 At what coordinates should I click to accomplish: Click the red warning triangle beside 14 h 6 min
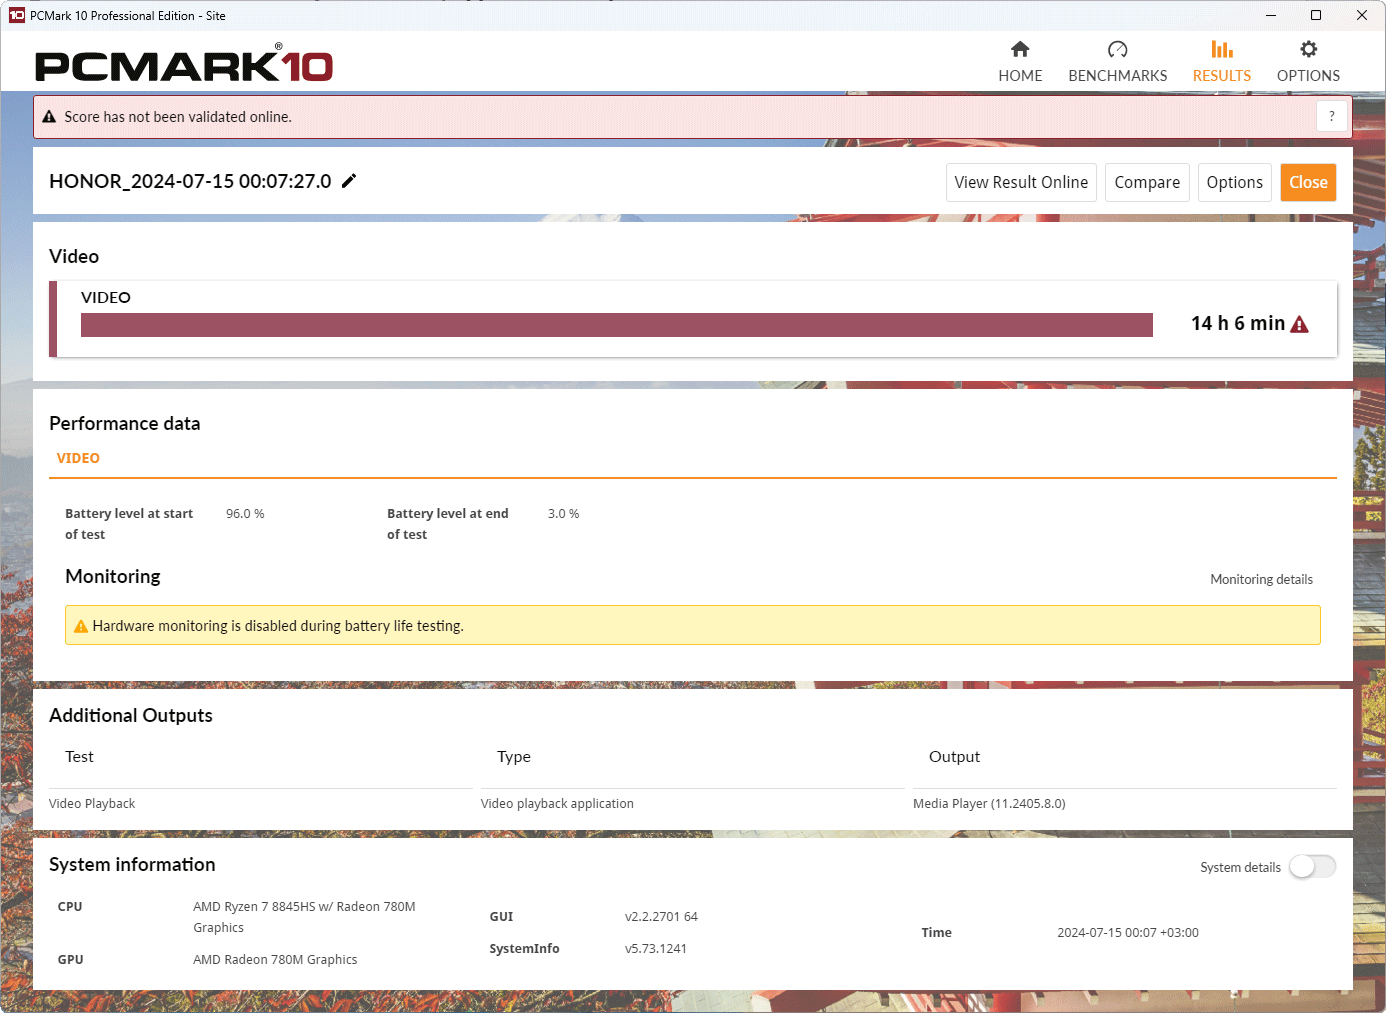(x=1300, y=324)
